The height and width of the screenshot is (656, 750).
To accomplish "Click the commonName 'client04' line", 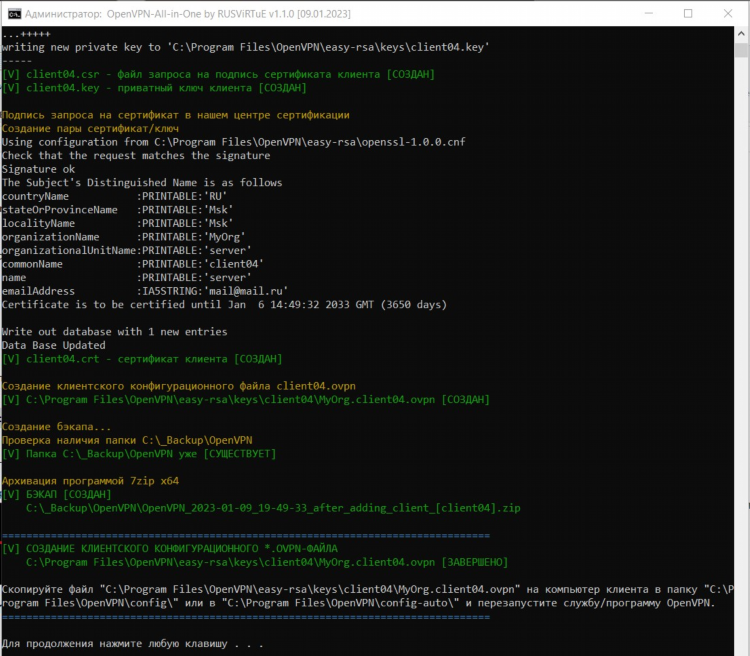I will tap(132, 264).
